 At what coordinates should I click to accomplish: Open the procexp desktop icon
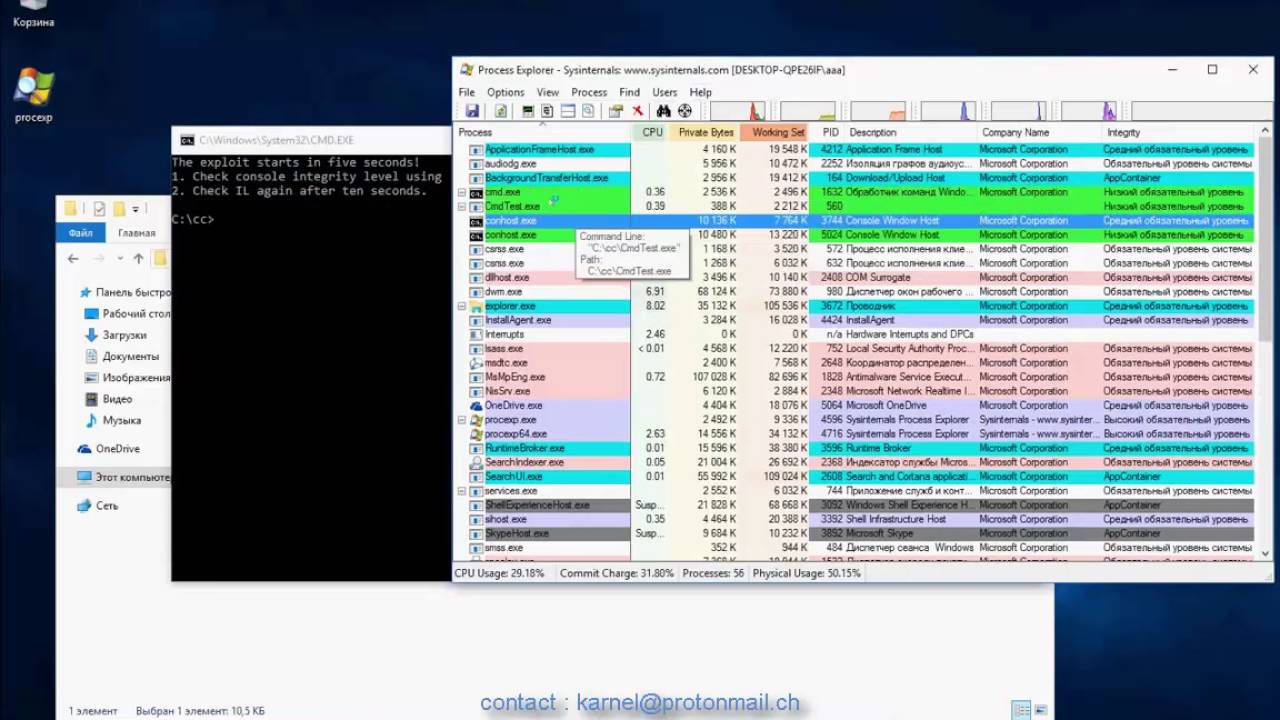(x=33, y=97)
